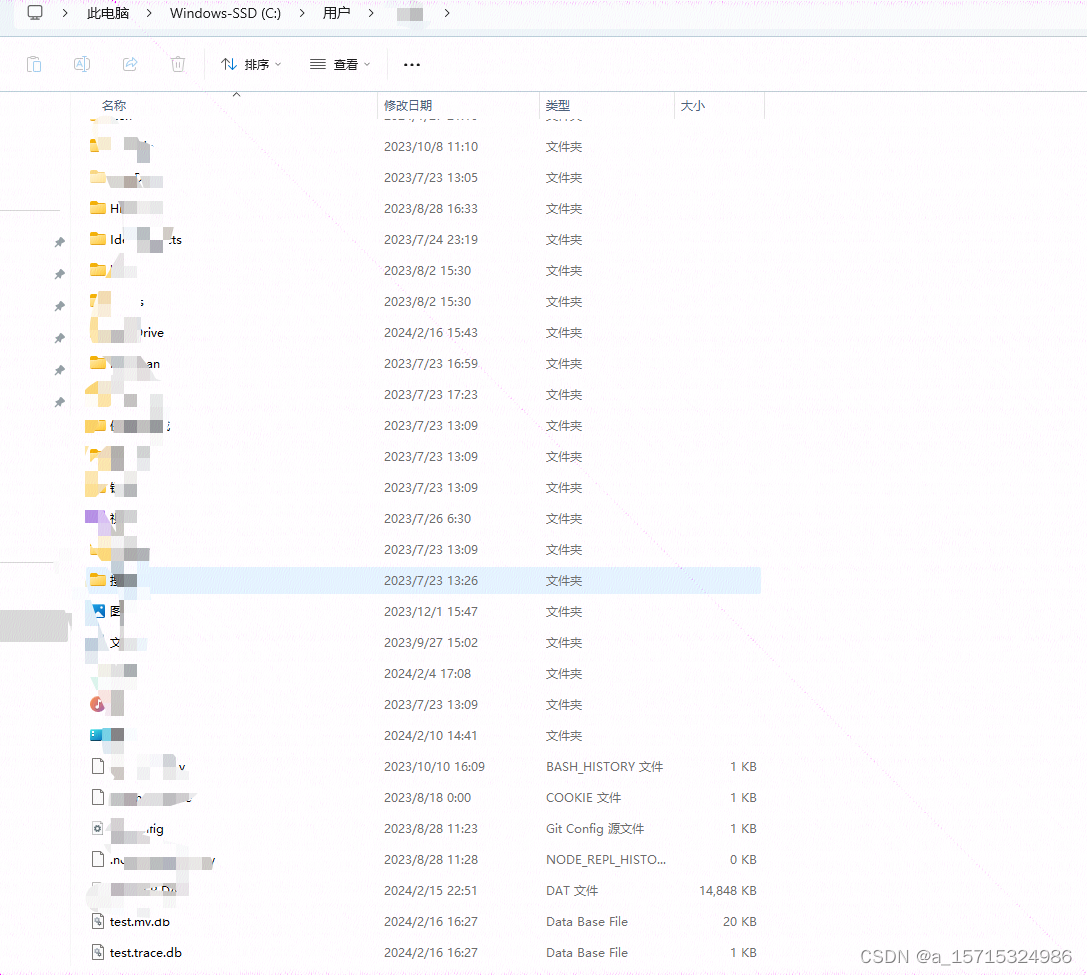This screenshot has height=975, width=1087.
Task: Open the 排序 sort dropdown
Action: tap(251, 63)
